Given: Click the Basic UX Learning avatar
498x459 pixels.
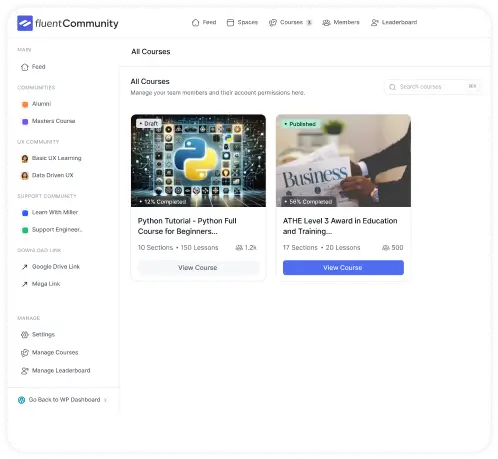Looking at the screenshot, I should click(x=25, y=158).
